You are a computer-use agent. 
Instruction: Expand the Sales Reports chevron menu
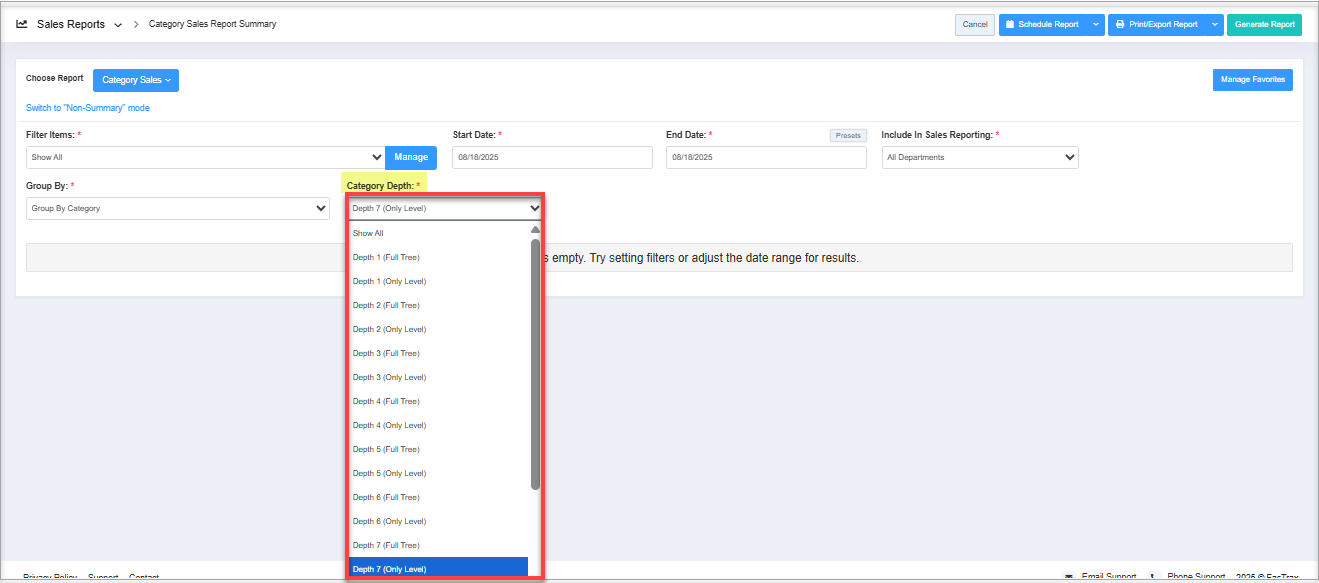(118, 25)
